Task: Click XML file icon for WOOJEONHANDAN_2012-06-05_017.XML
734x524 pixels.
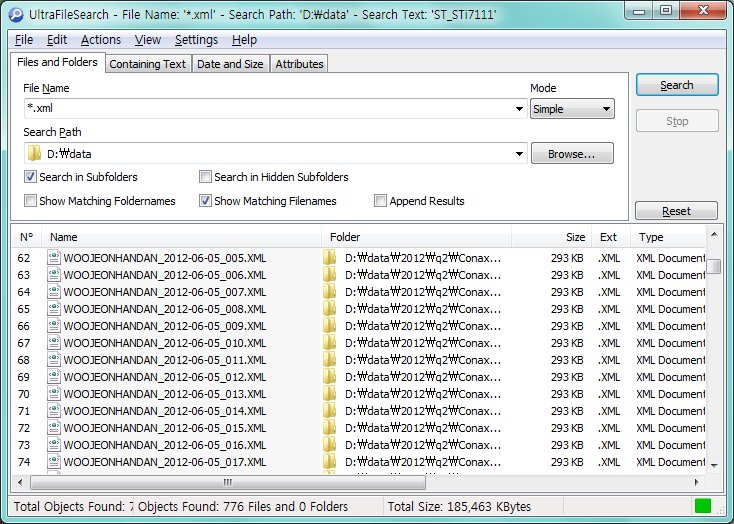Action: coord(54,462)
